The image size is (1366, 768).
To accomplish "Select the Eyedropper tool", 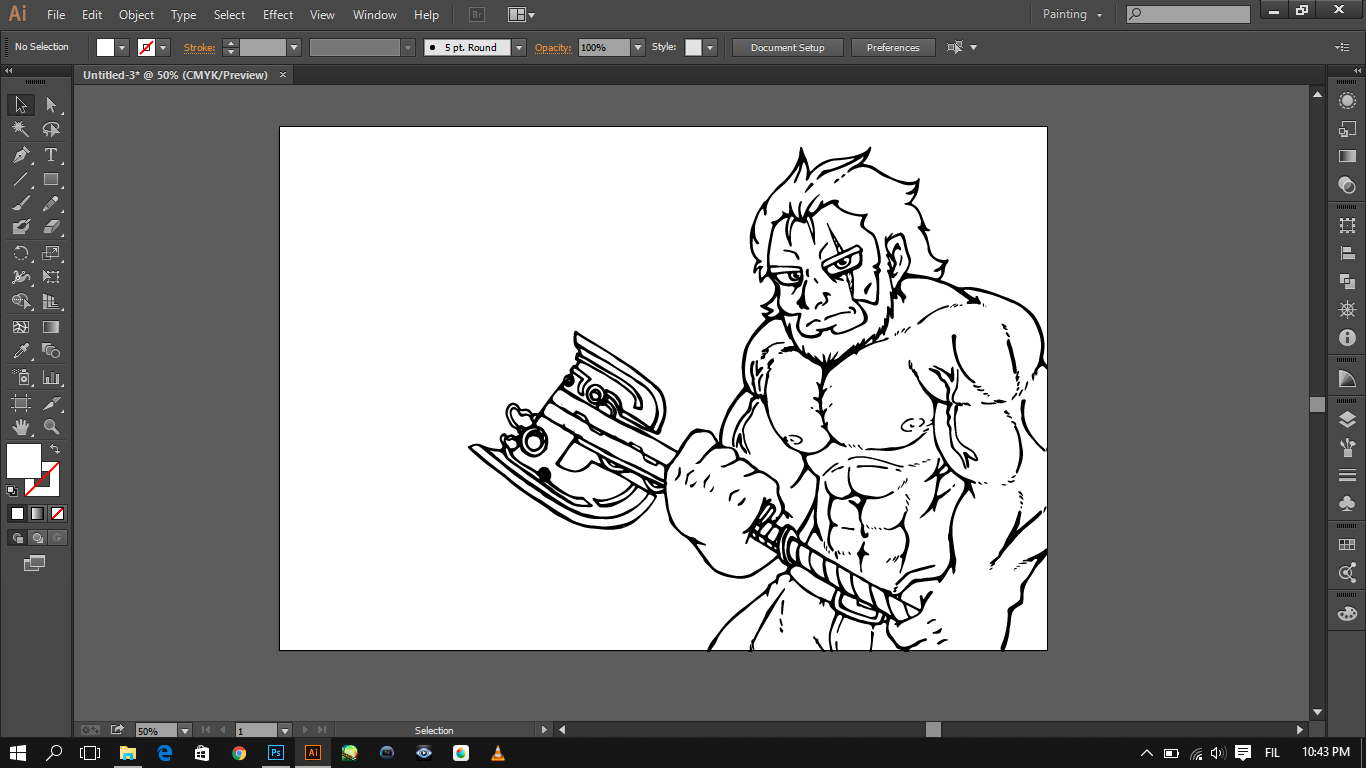I will pyautogui.click(x=21, y=351).
